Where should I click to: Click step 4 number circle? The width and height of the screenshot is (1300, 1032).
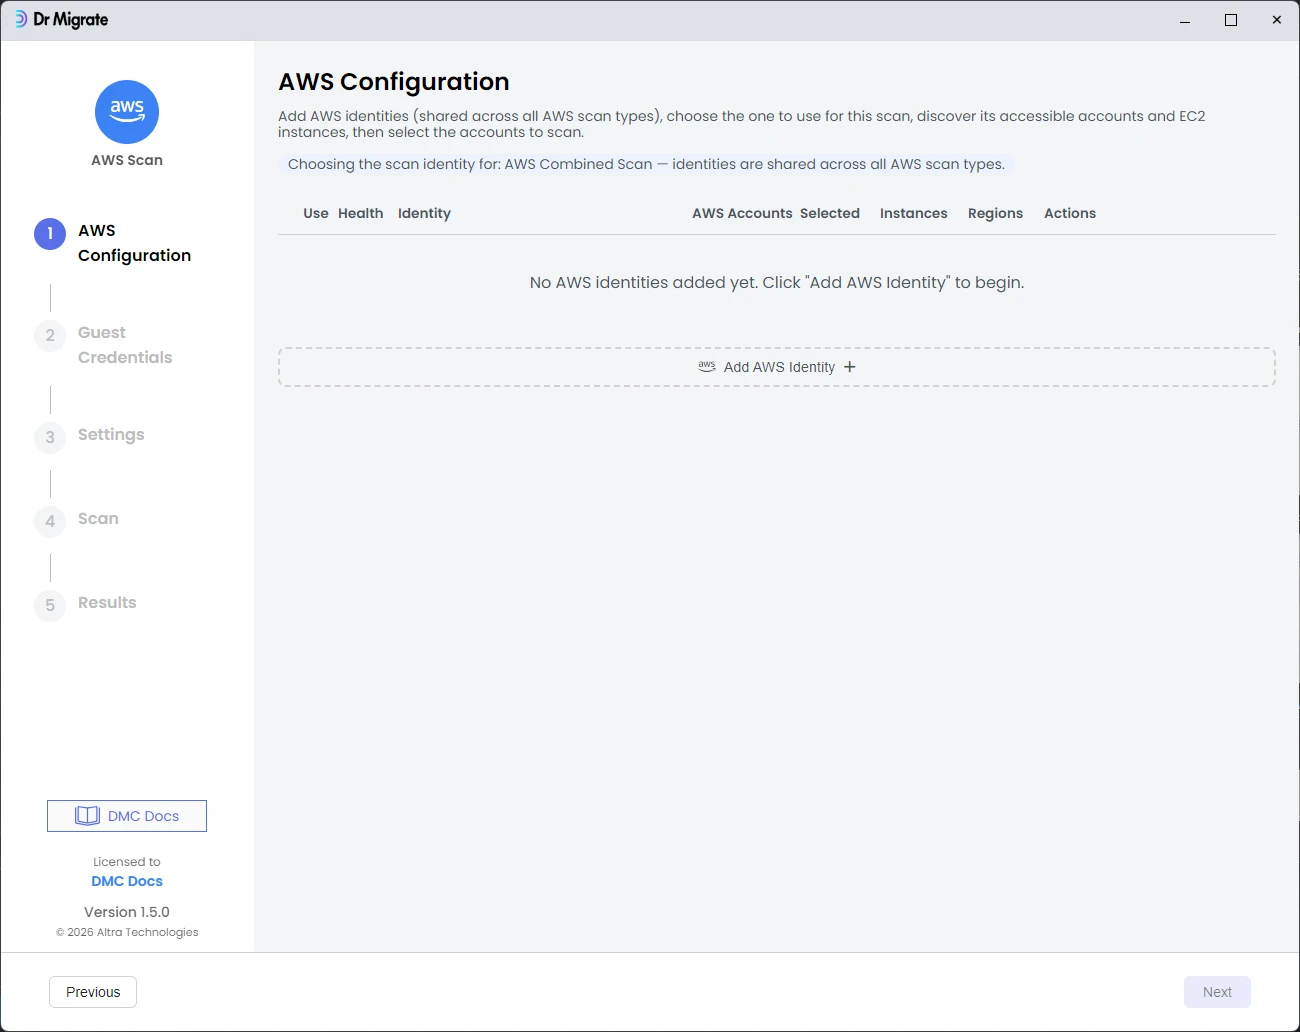tap(50, 521)
